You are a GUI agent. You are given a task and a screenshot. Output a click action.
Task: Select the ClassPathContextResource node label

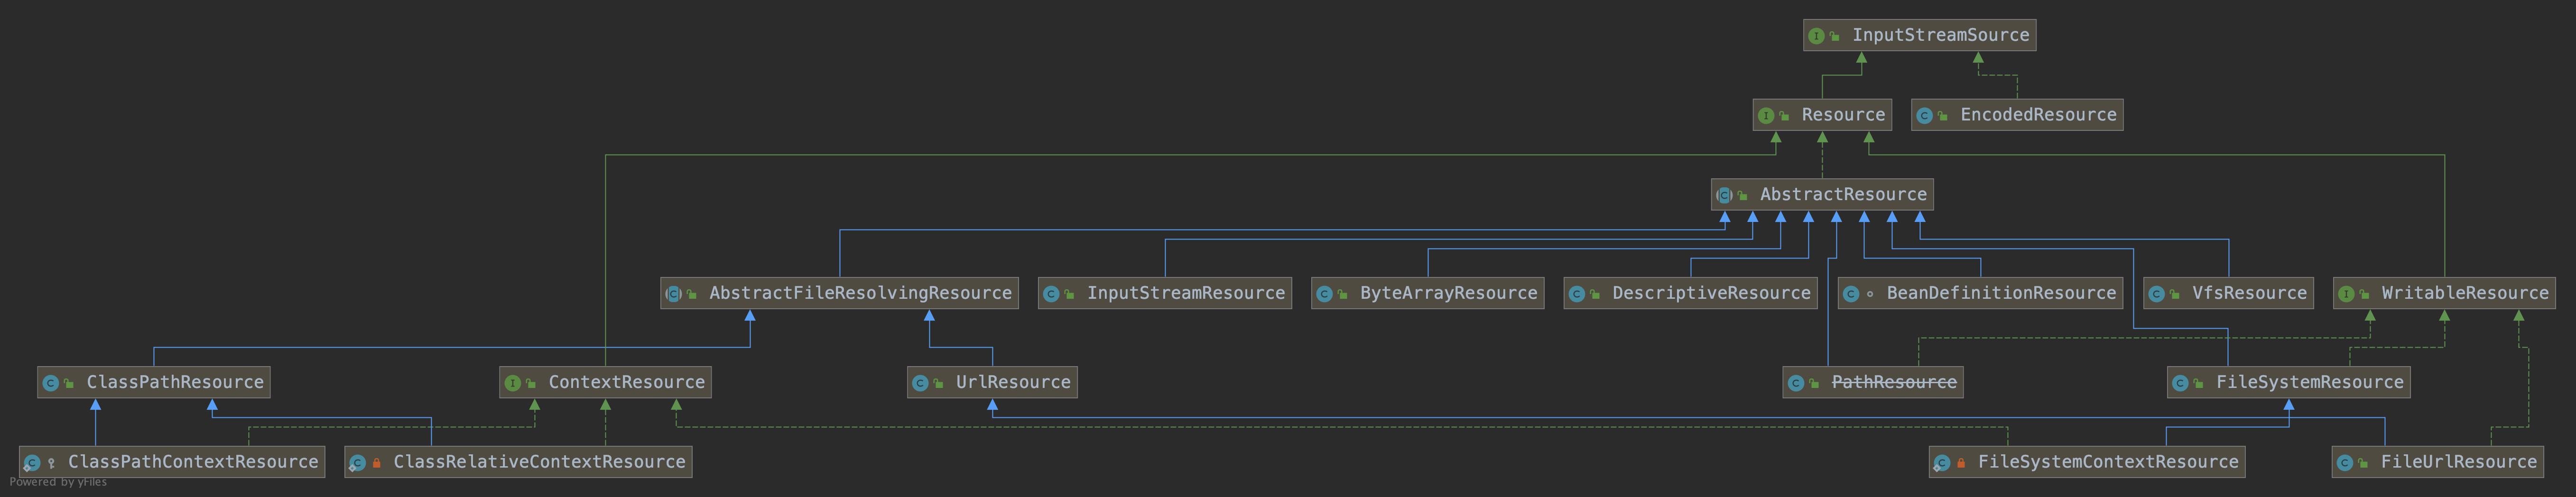click(x=193, y=462)
